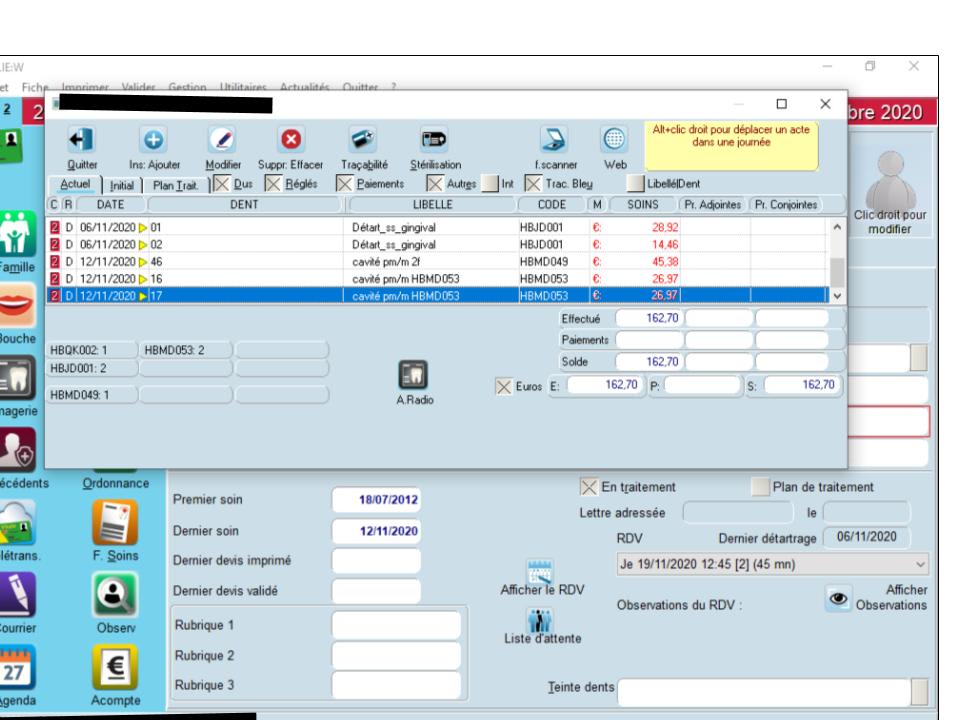Uncheck the Paiements filter checkbox
The width and height of the screenshot is (960, 720).
coord(344,184)
